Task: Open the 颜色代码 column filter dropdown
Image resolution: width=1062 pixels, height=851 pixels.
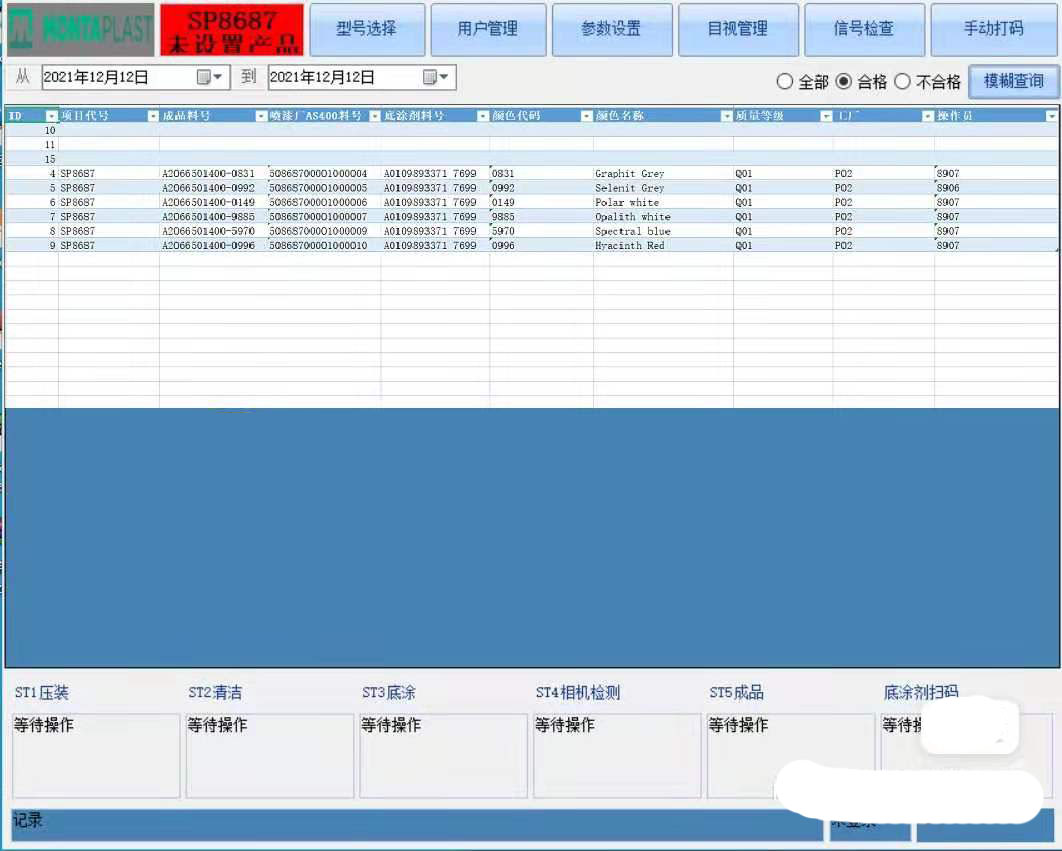Action: [587, 116]
